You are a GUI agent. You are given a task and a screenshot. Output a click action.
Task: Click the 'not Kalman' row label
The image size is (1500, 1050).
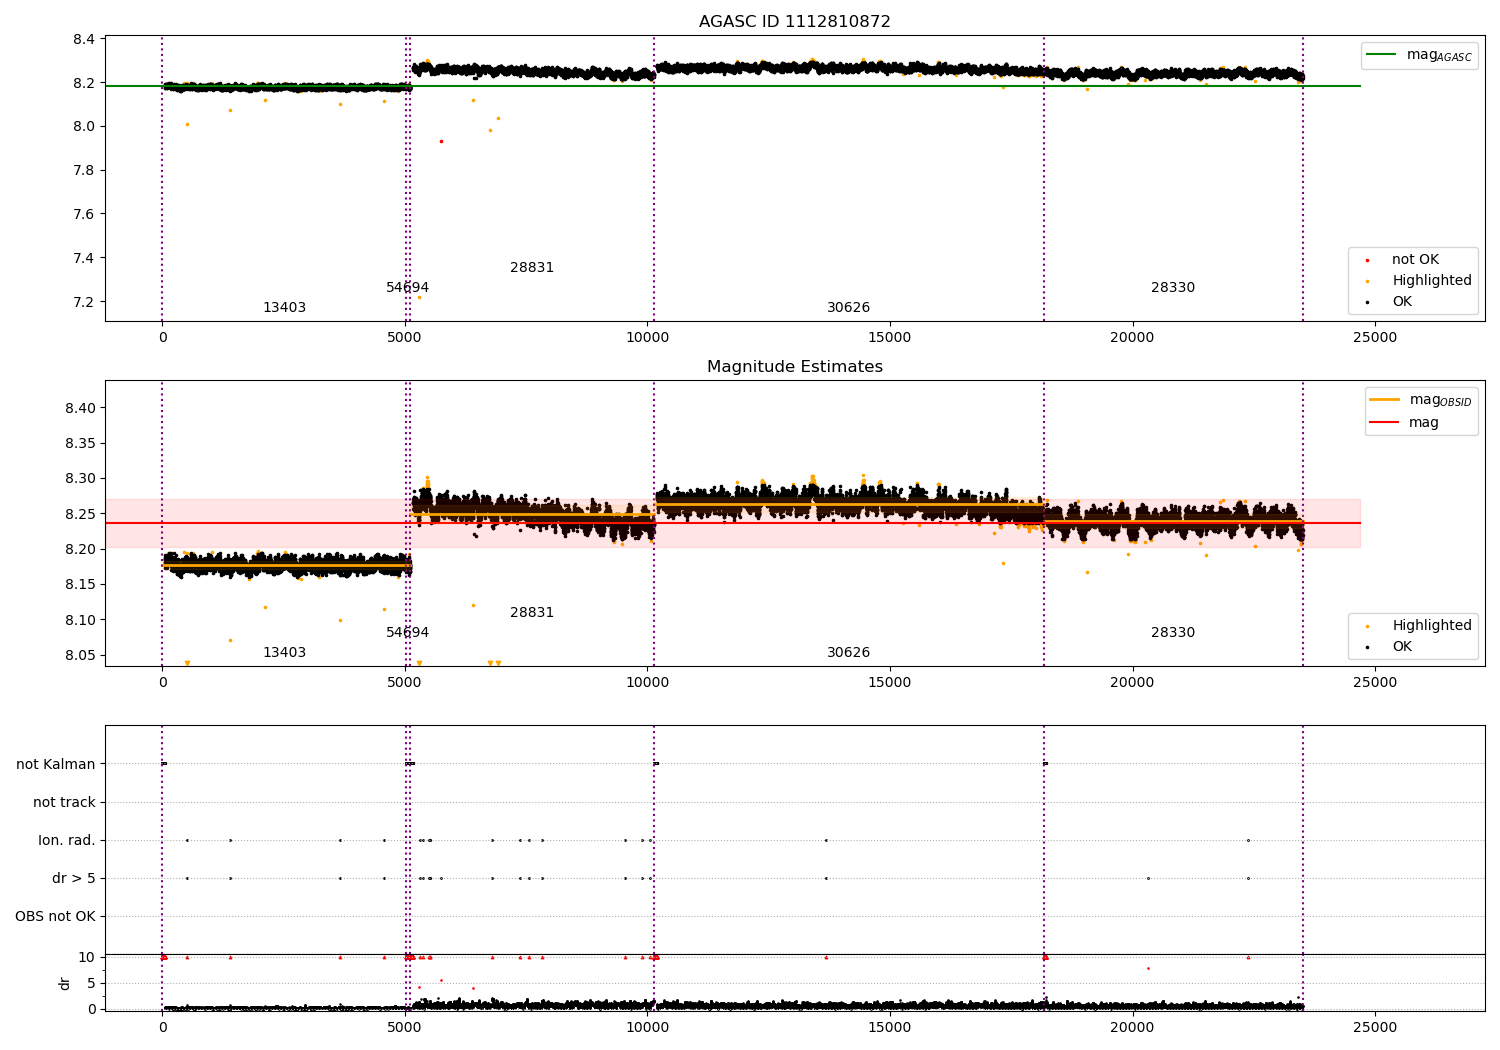(x=56, y=765)
